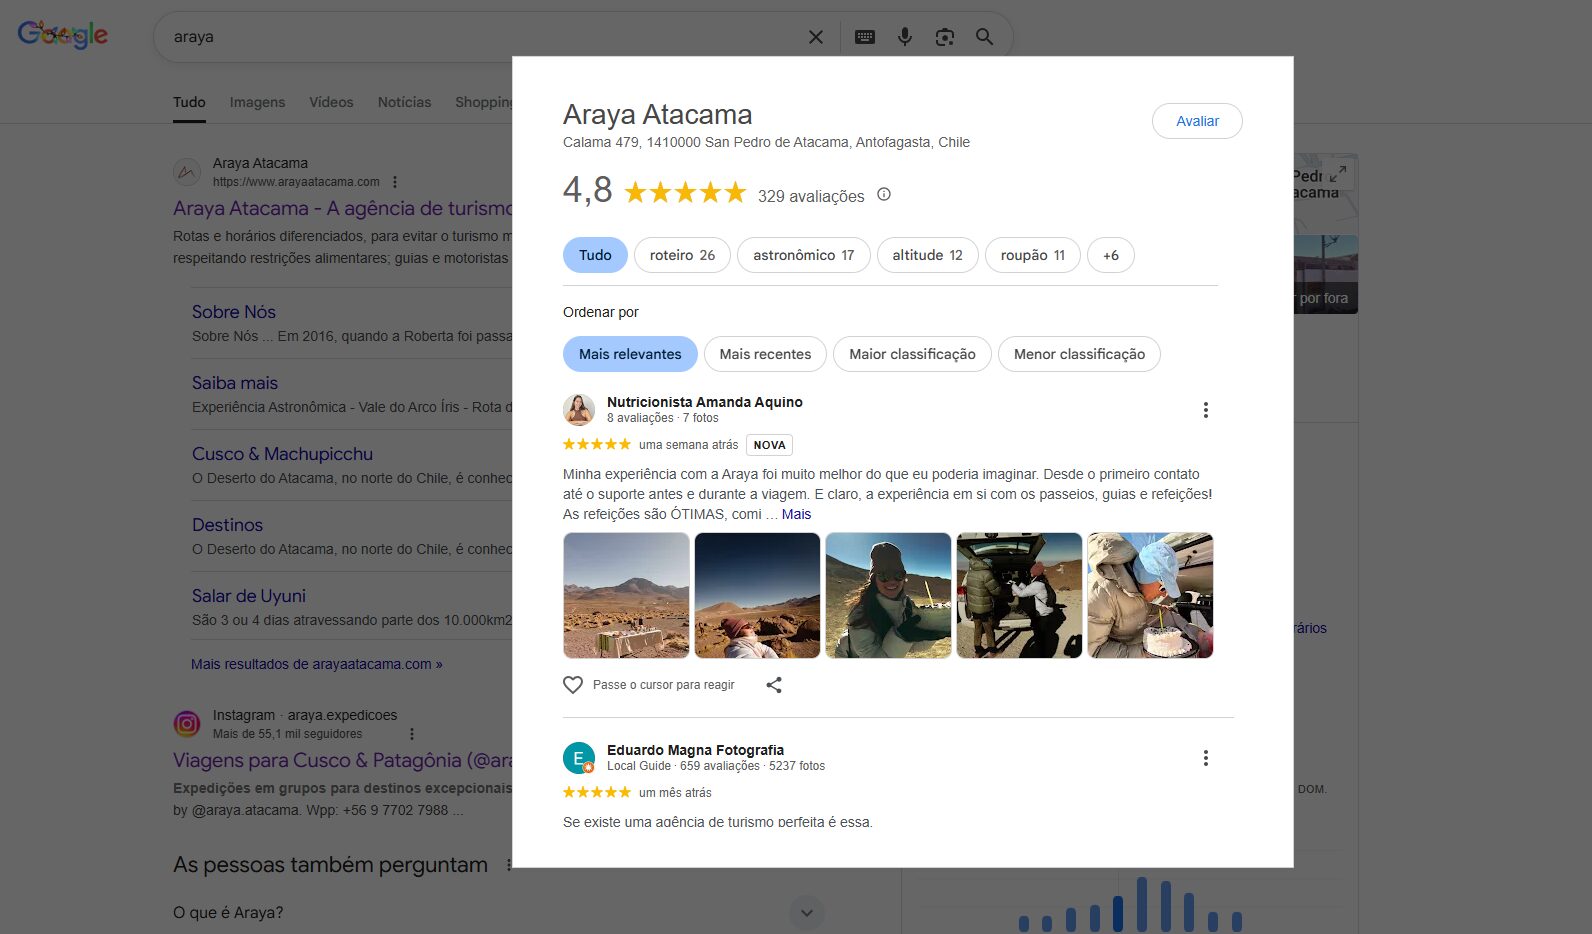Viewport: 1592px width, 934px height.
Task: Filter reviews by 'astronômico' topic chip
Action: (803, 255)
